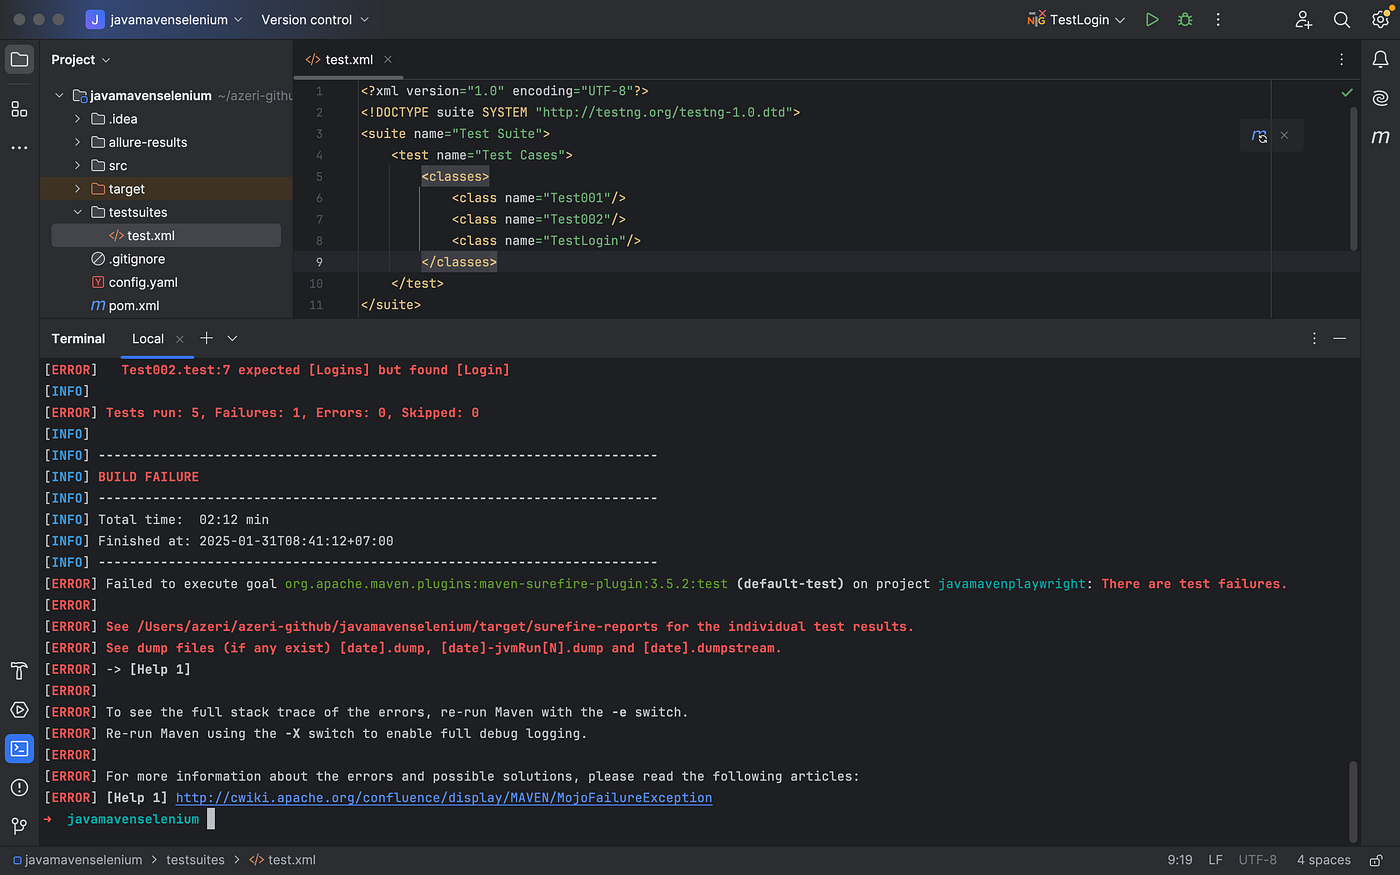
Task: Open the AI Assistant spiral icon
Action: click(1380, 97)
